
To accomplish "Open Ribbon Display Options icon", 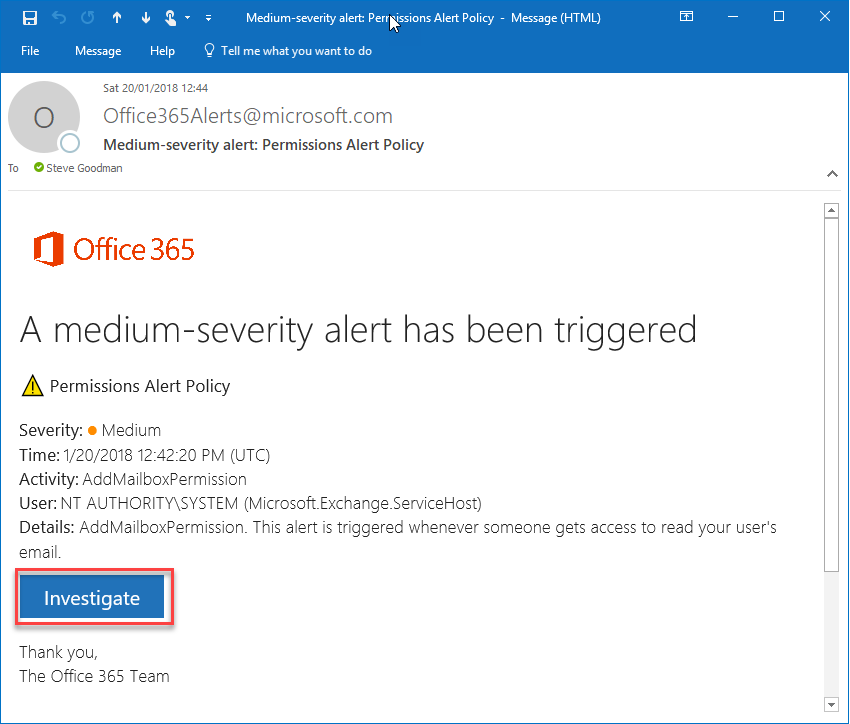I will pos(686,17).
